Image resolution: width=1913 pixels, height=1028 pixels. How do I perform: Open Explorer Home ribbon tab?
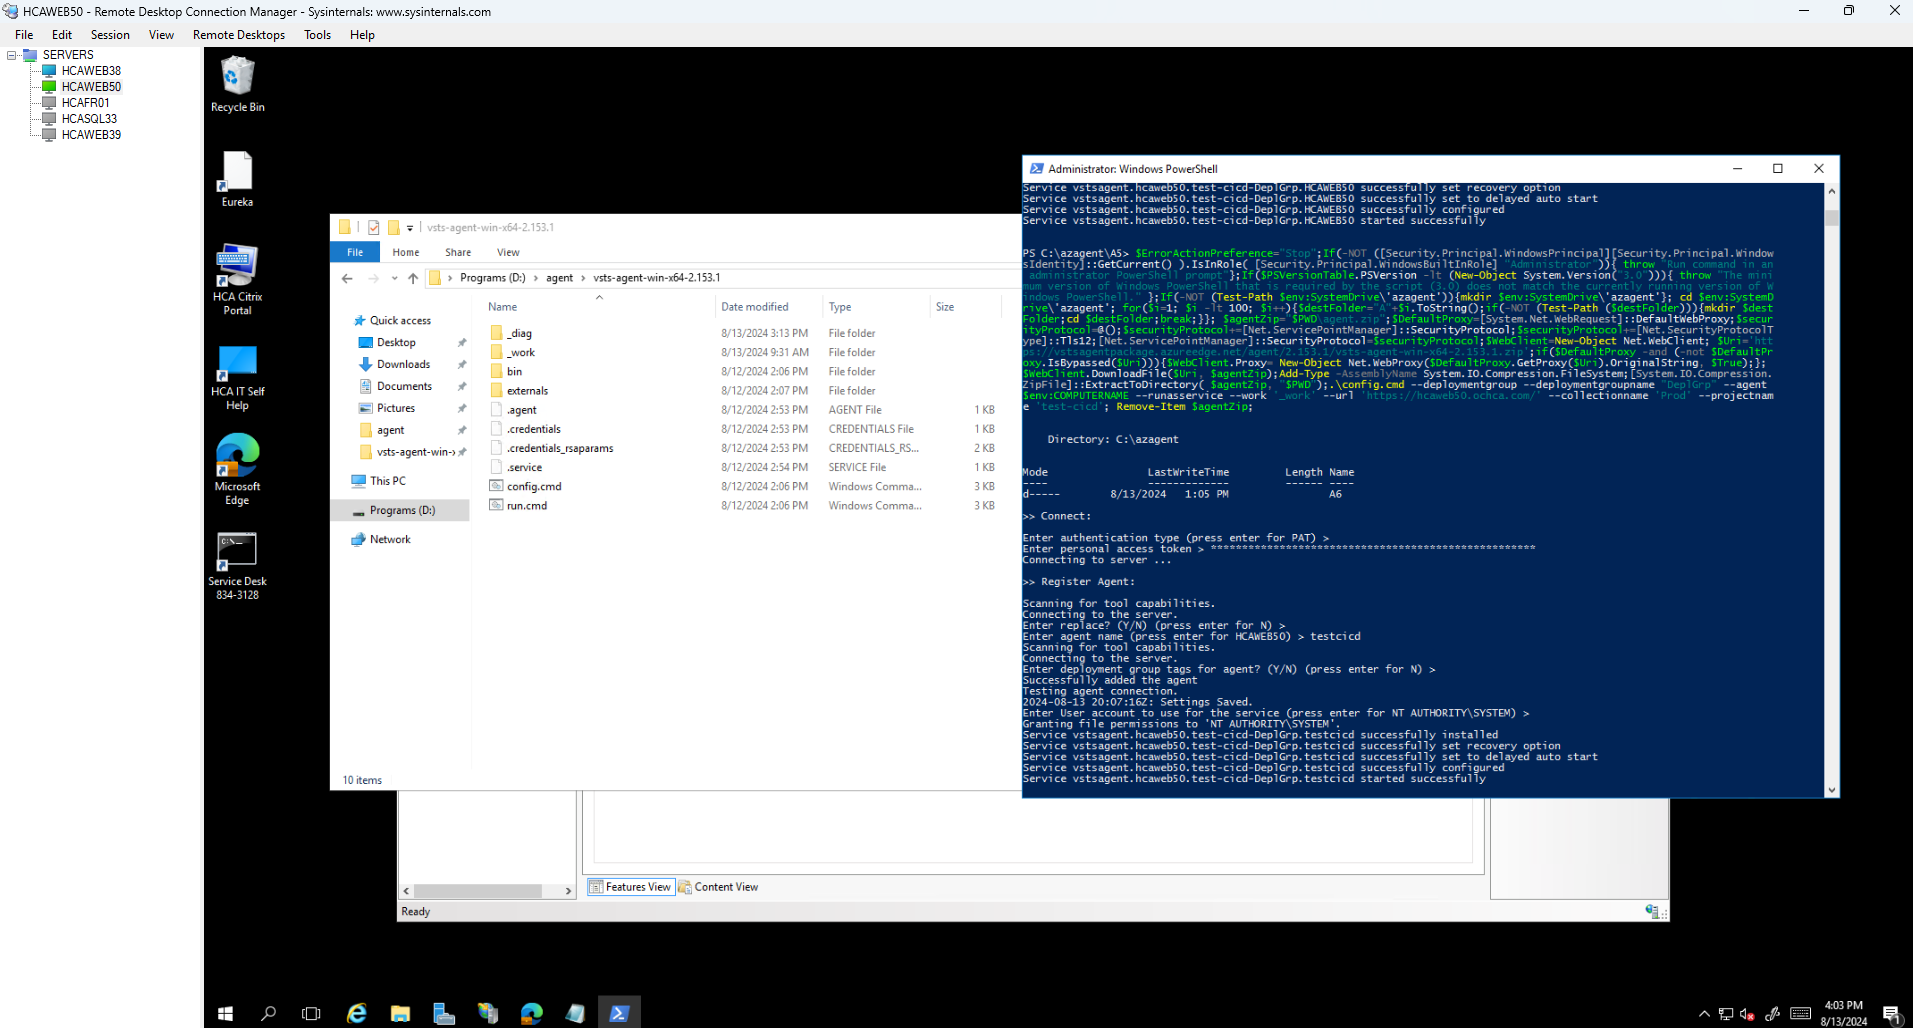[406, 252]
